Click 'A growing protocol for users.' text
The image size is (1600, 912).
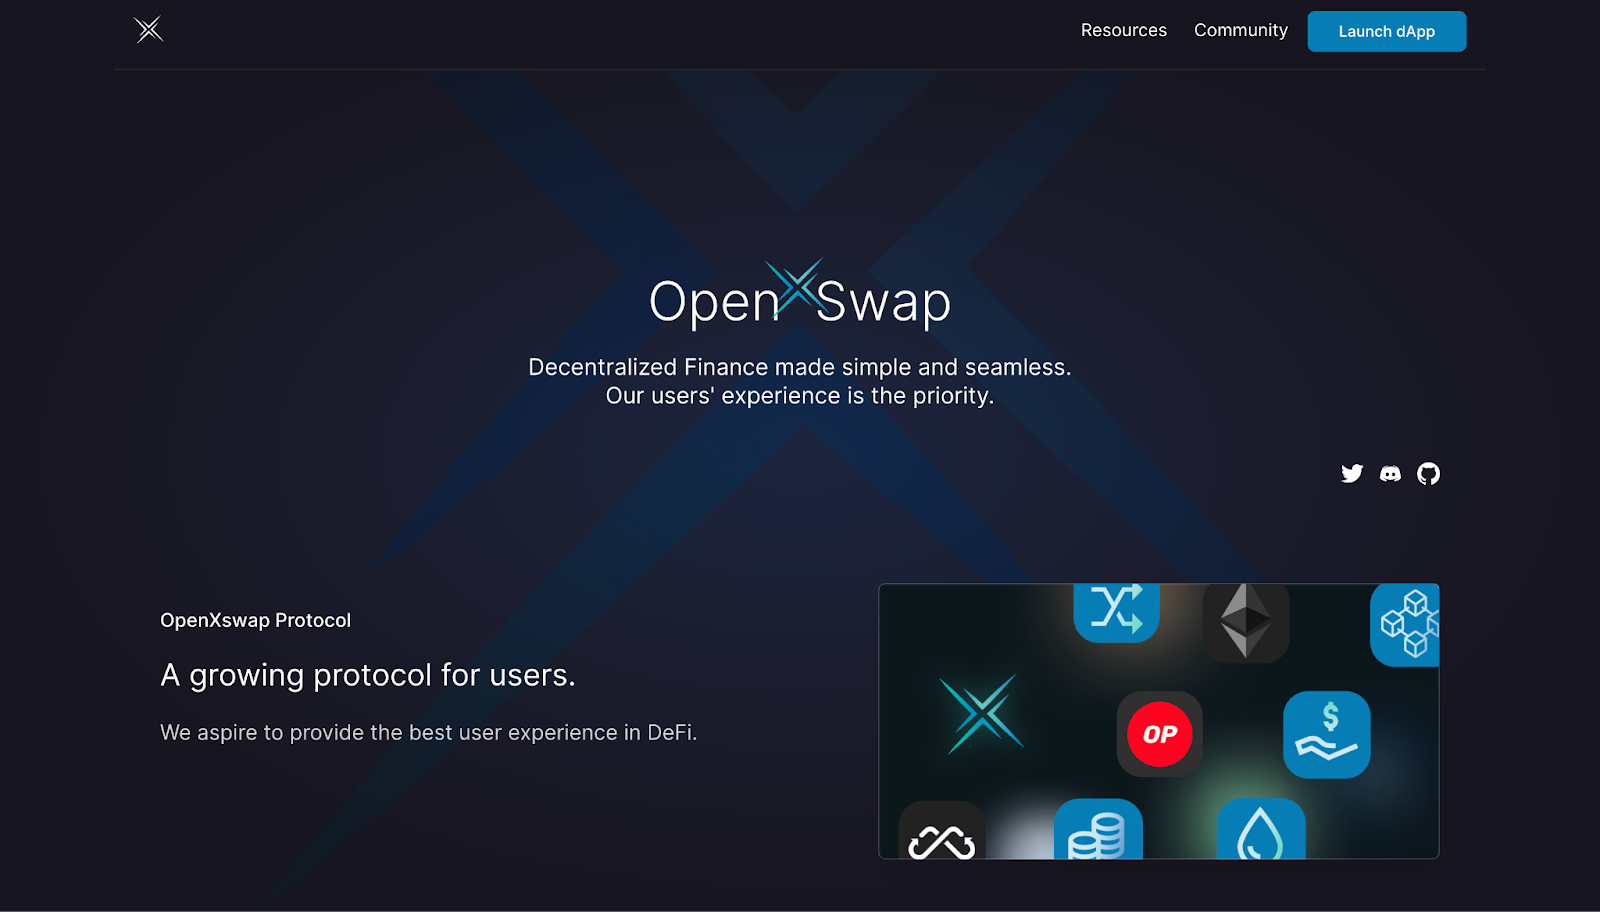(368, 676)
